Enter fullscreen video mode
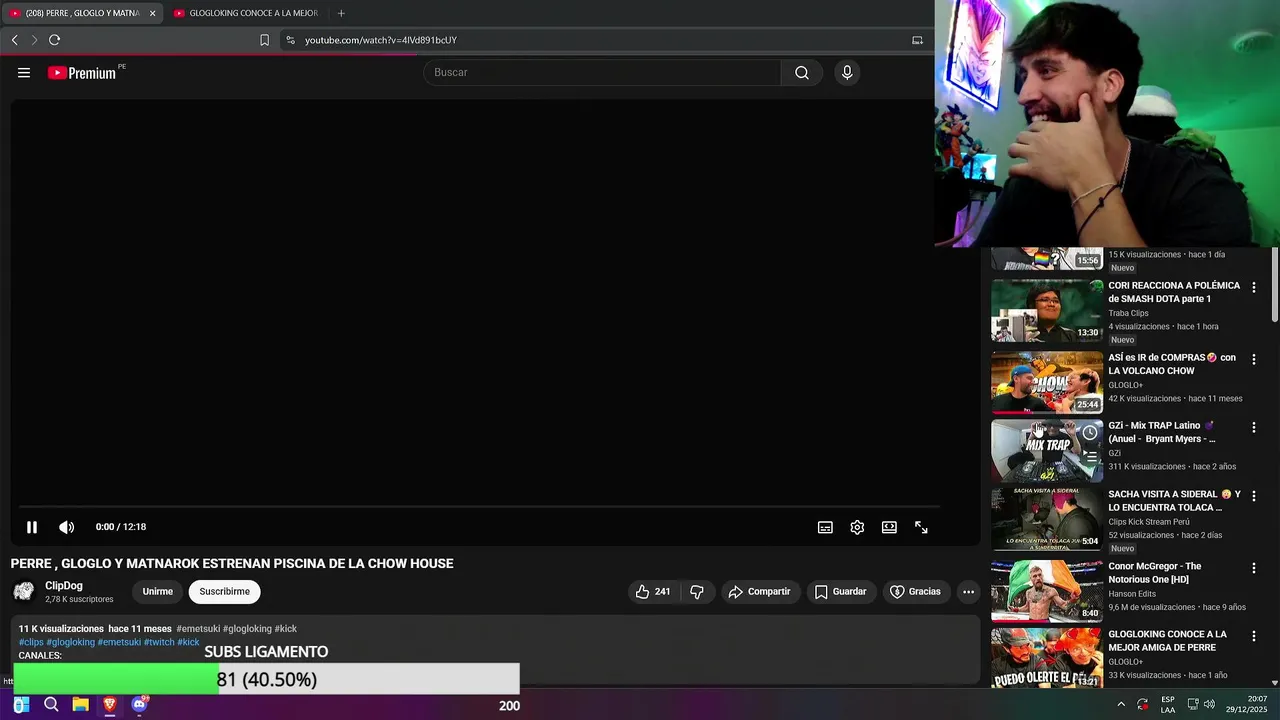 click(x=921, y=527)
